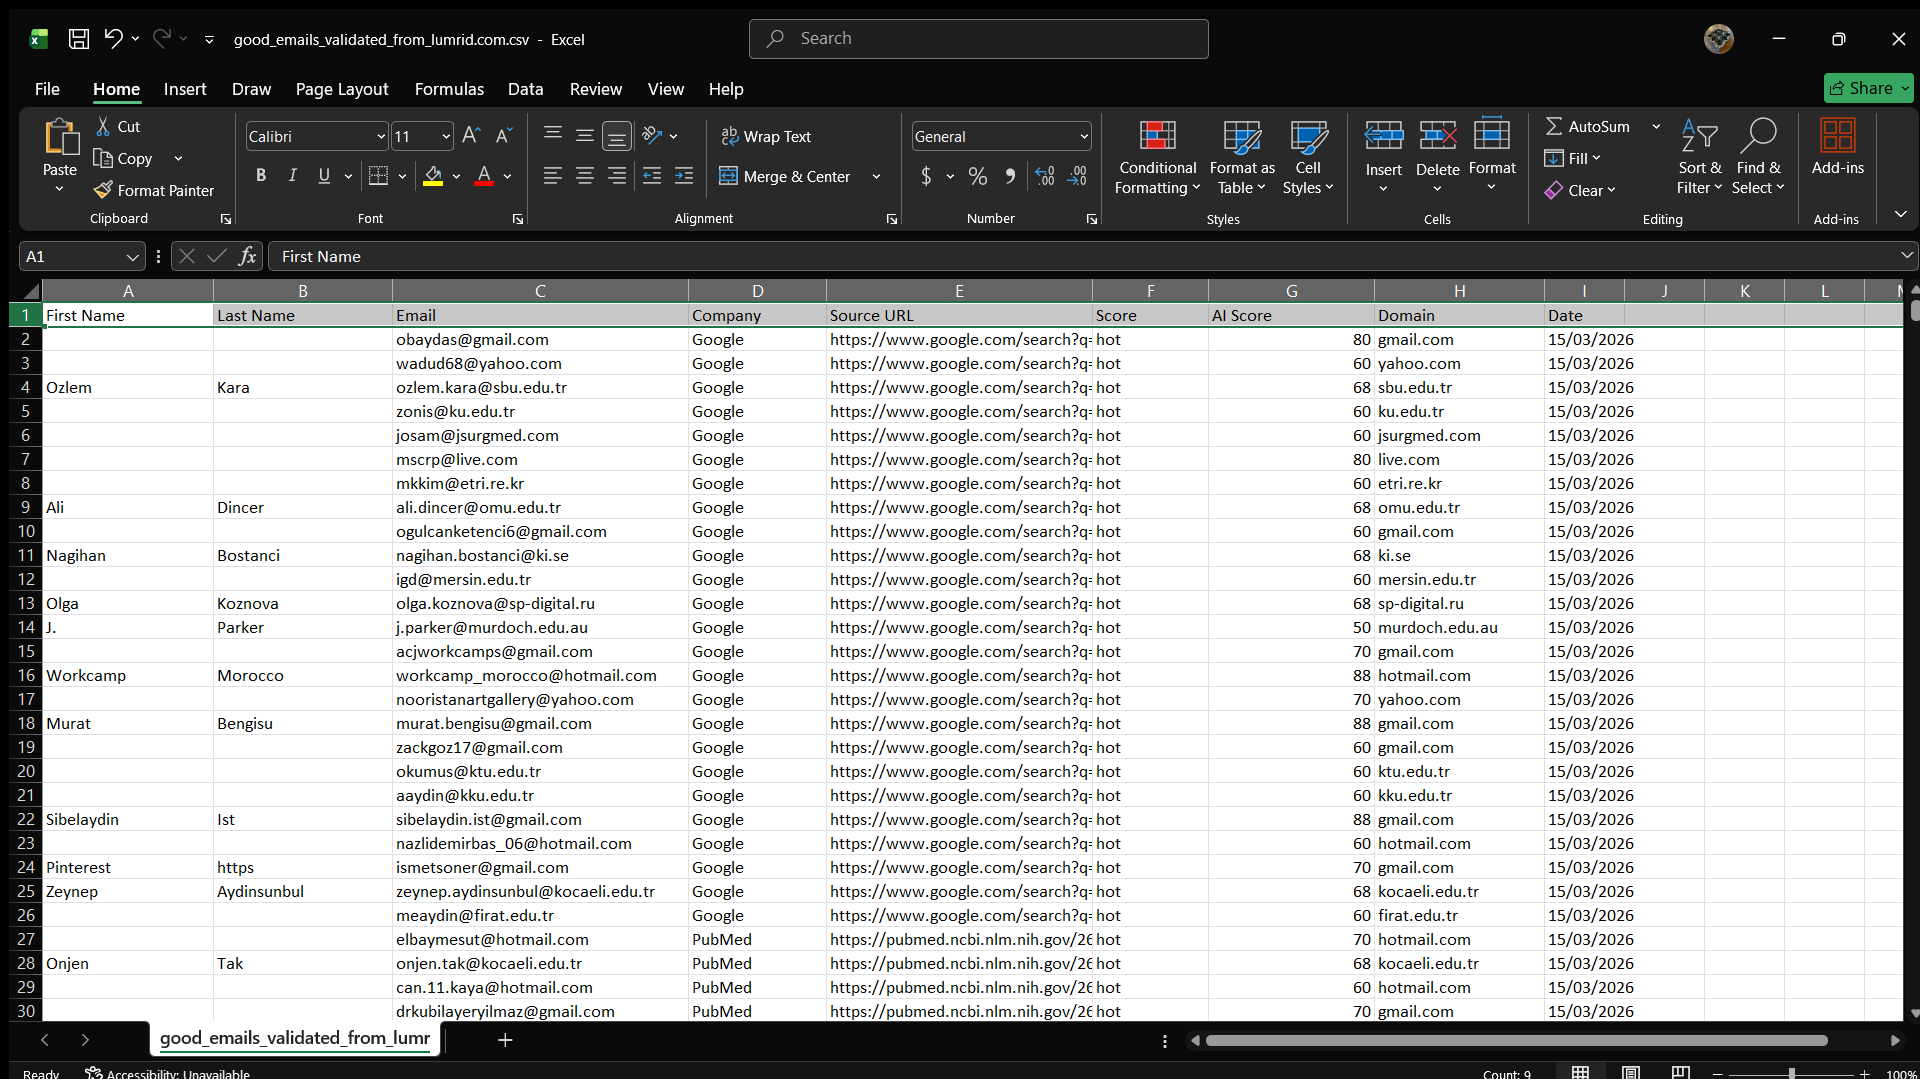Click Increase Decimal icon

(x=1045, y=176)
